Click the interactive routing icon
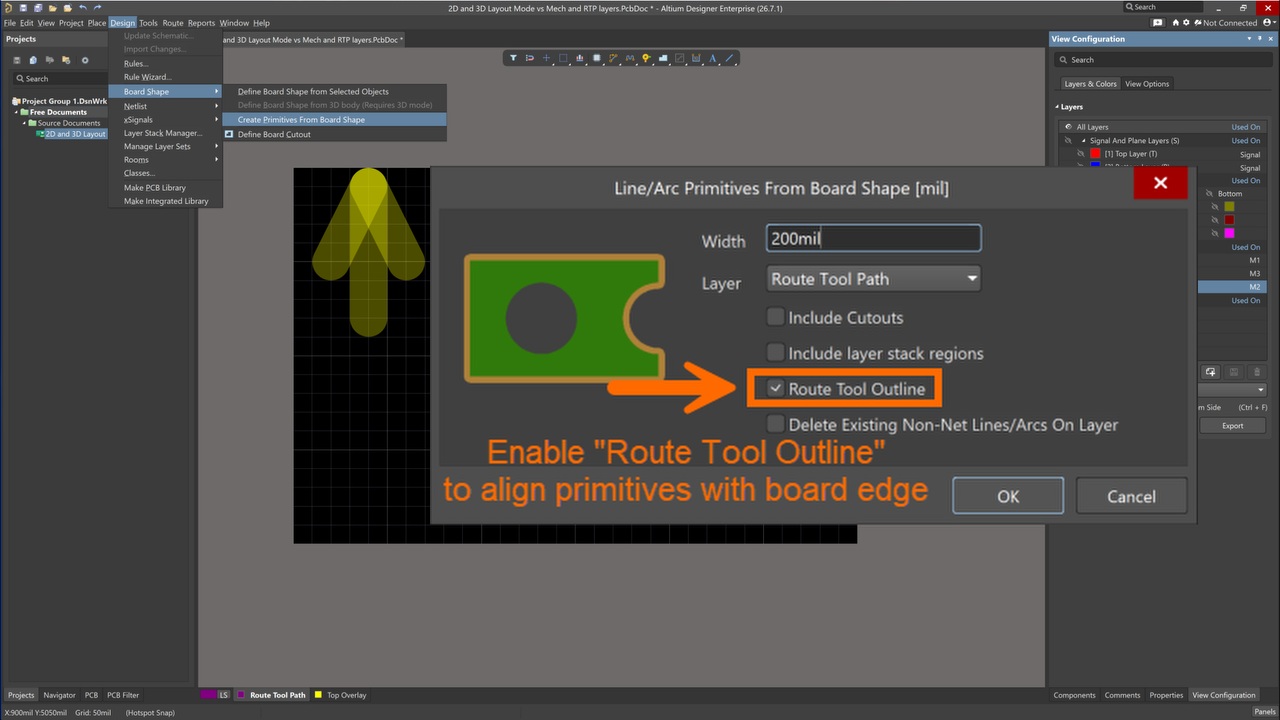 tap(614, 58)
